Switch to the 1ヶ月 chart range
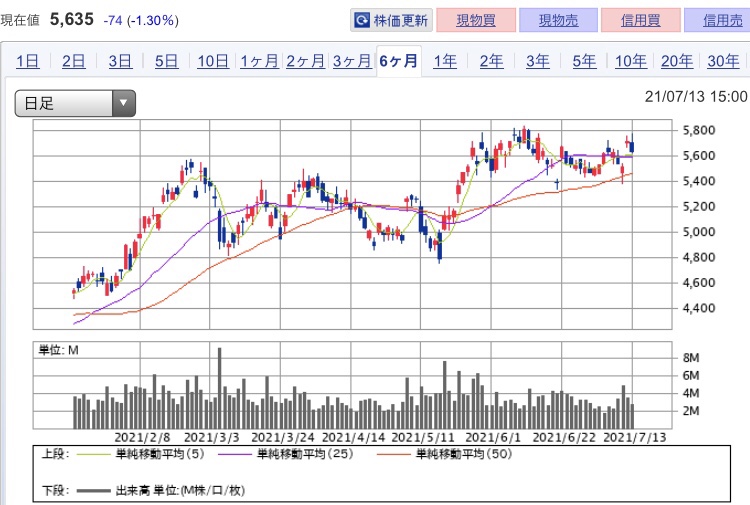The height and width of the screenshot is (505, 750). [259, 61]
